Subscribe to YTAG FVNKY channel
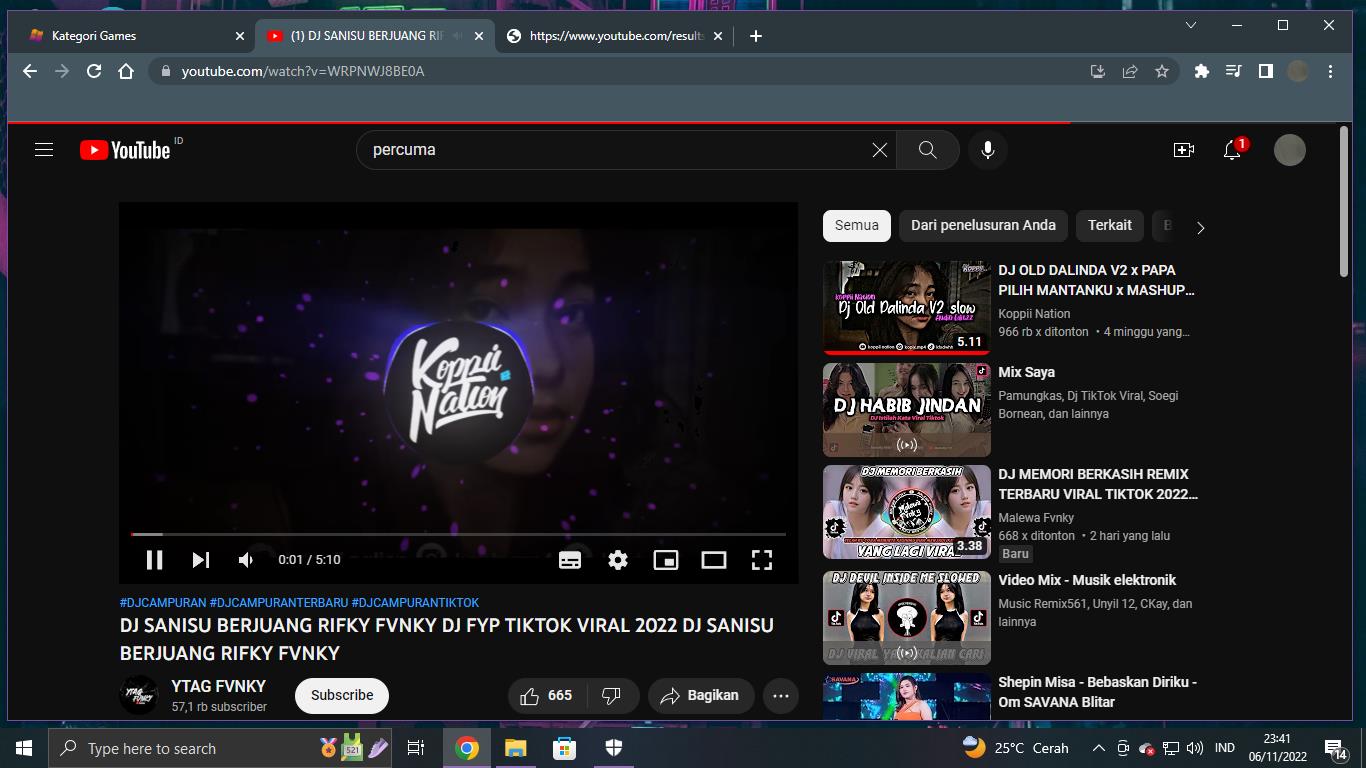Viewport: 1366px width, 768px height. [x=342, y=696]
